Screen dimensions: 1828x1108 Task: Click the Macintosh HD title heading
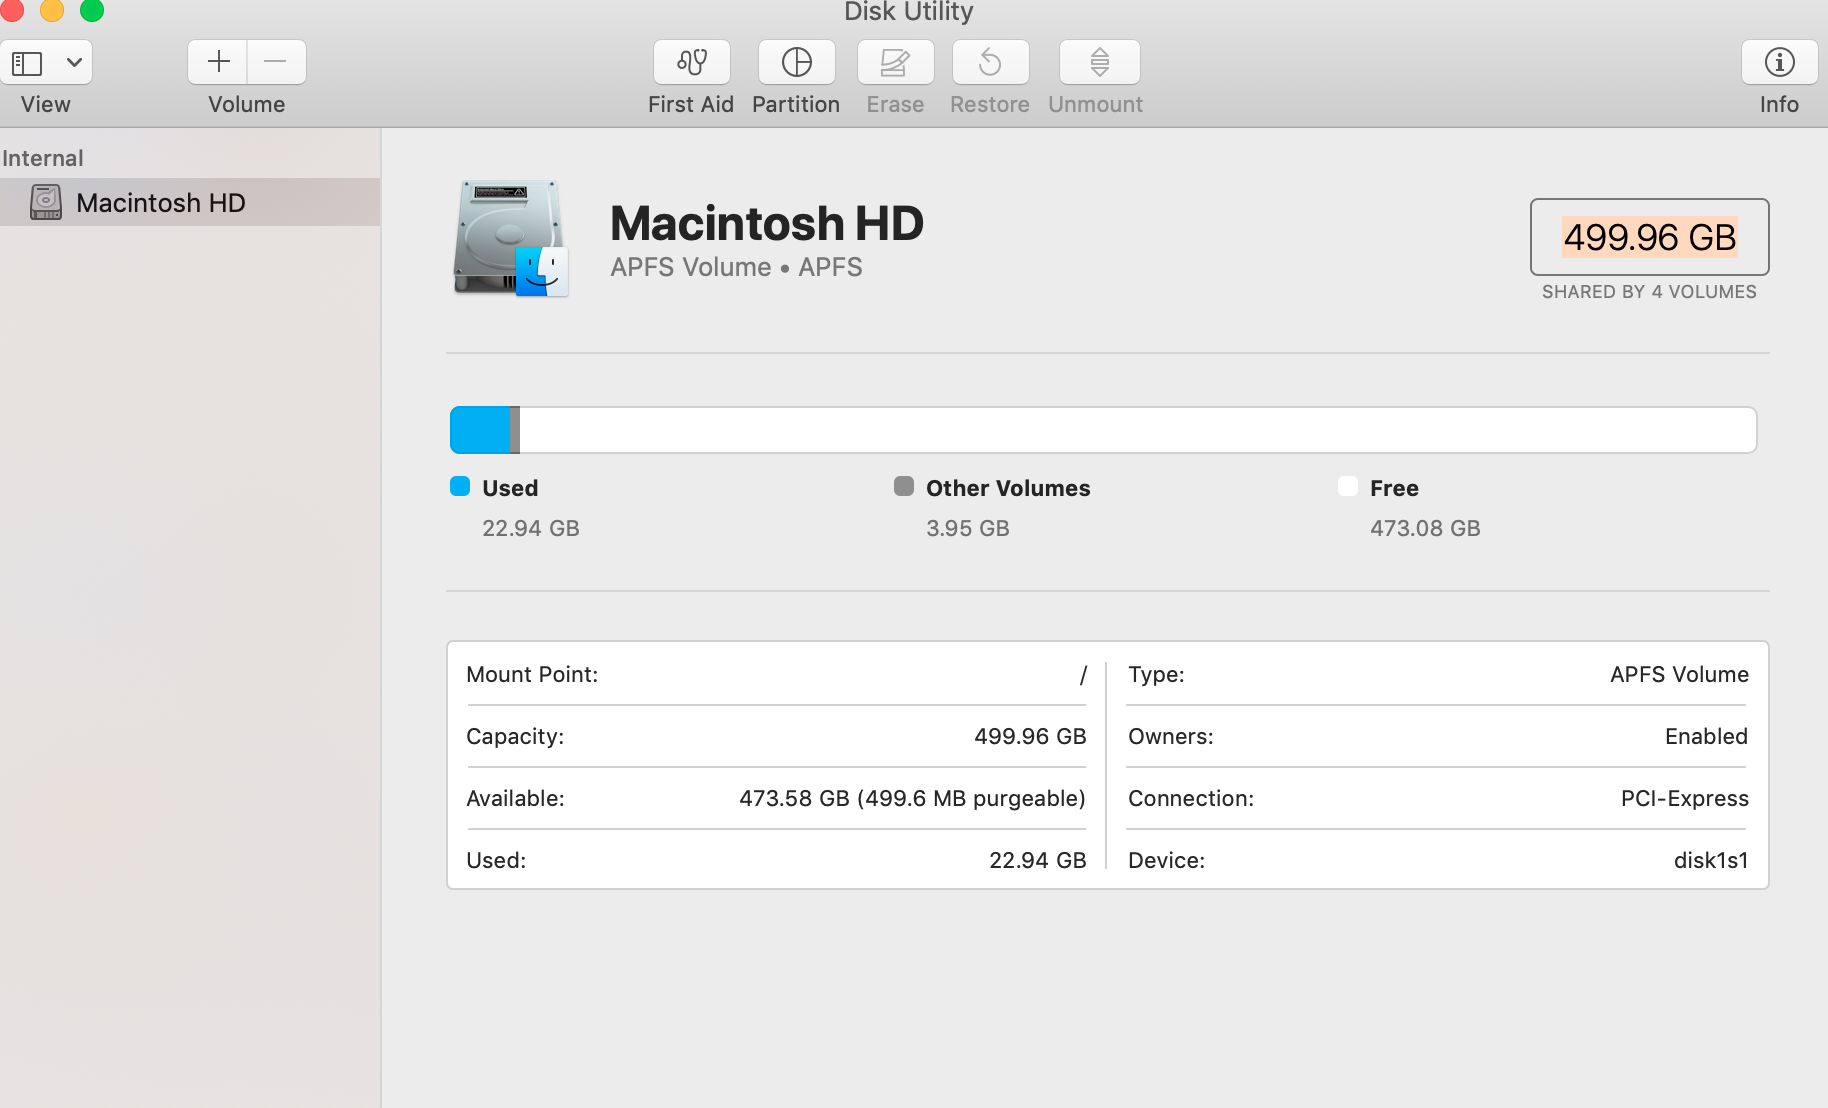[x=767, y=223]
